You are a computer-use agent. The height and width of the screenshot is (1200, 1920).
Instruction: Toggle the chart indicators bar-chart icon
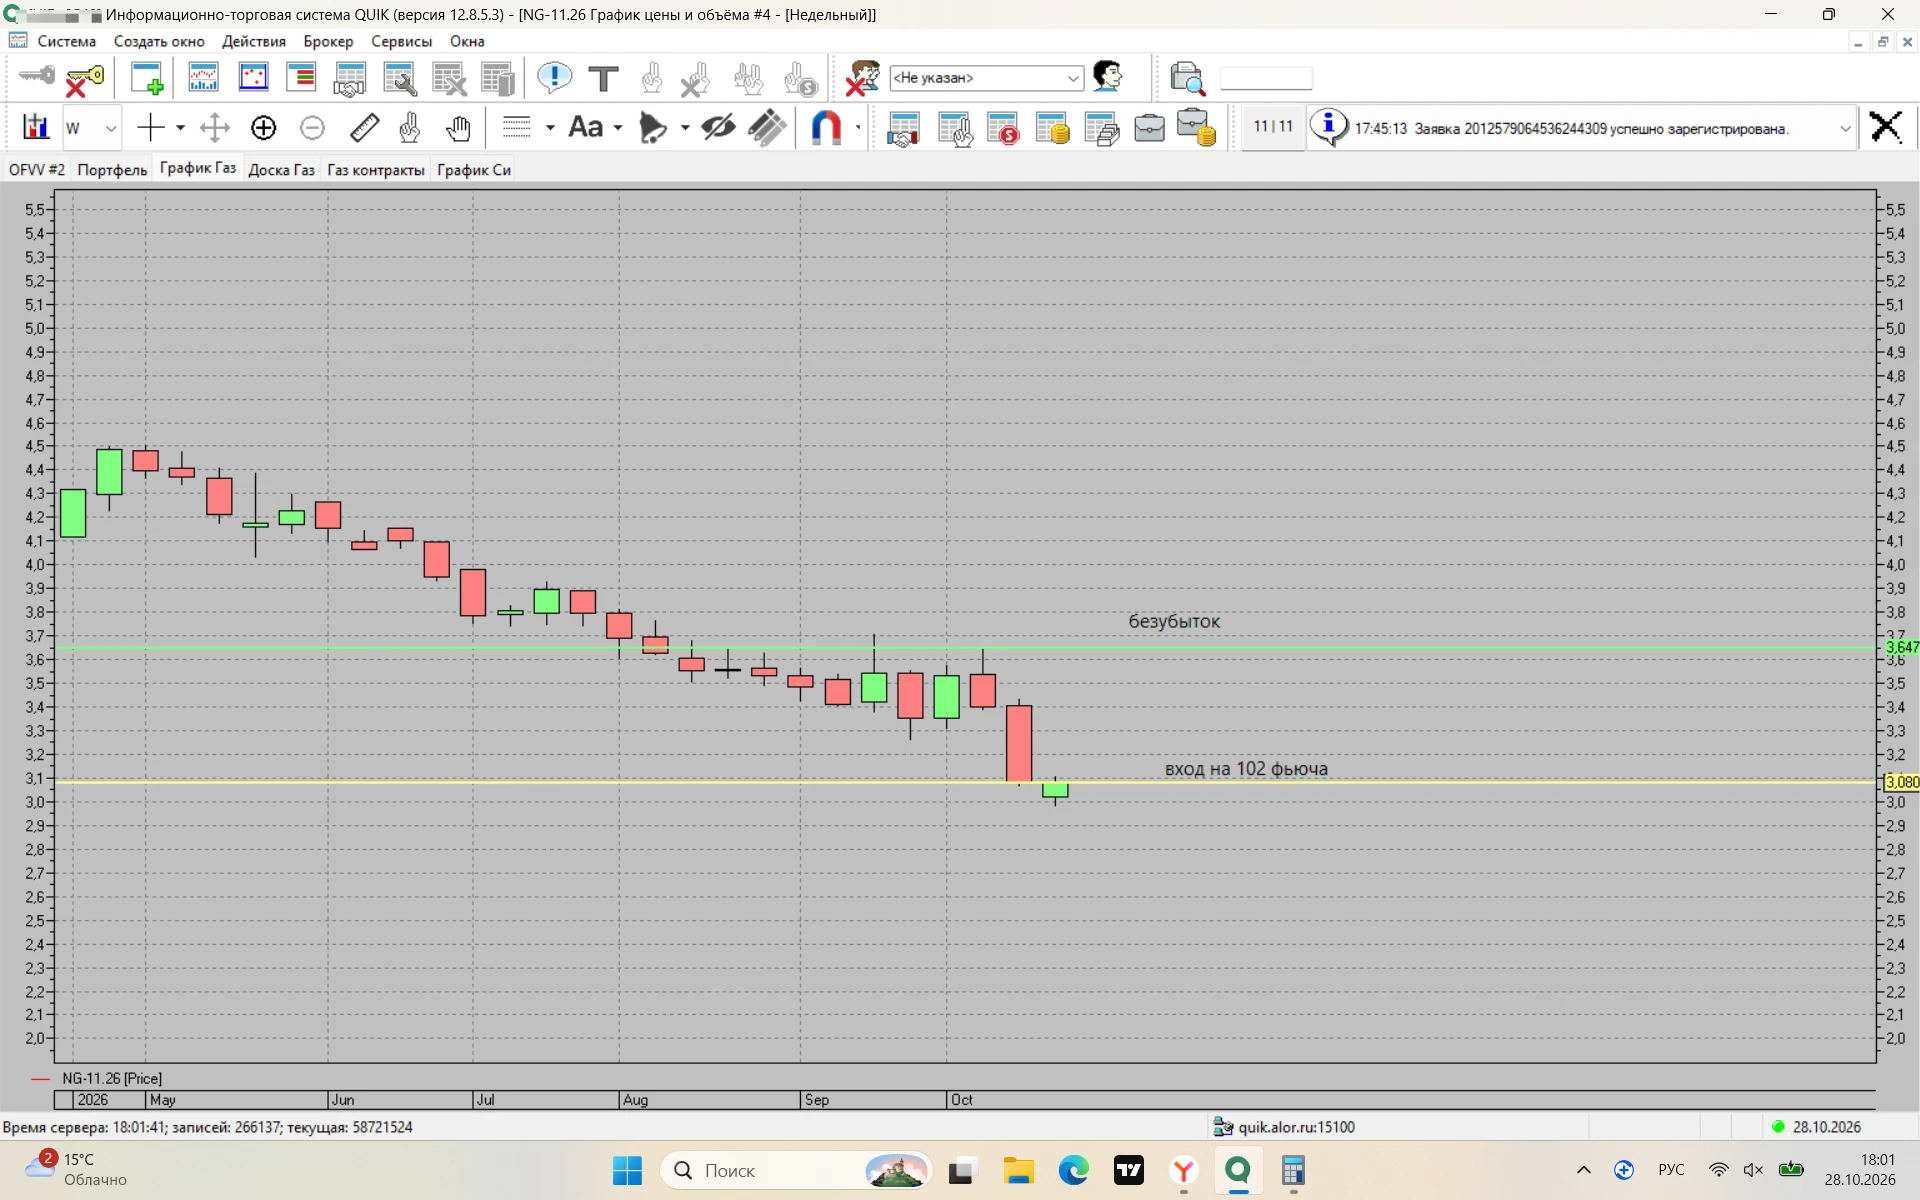click(36, 127)
